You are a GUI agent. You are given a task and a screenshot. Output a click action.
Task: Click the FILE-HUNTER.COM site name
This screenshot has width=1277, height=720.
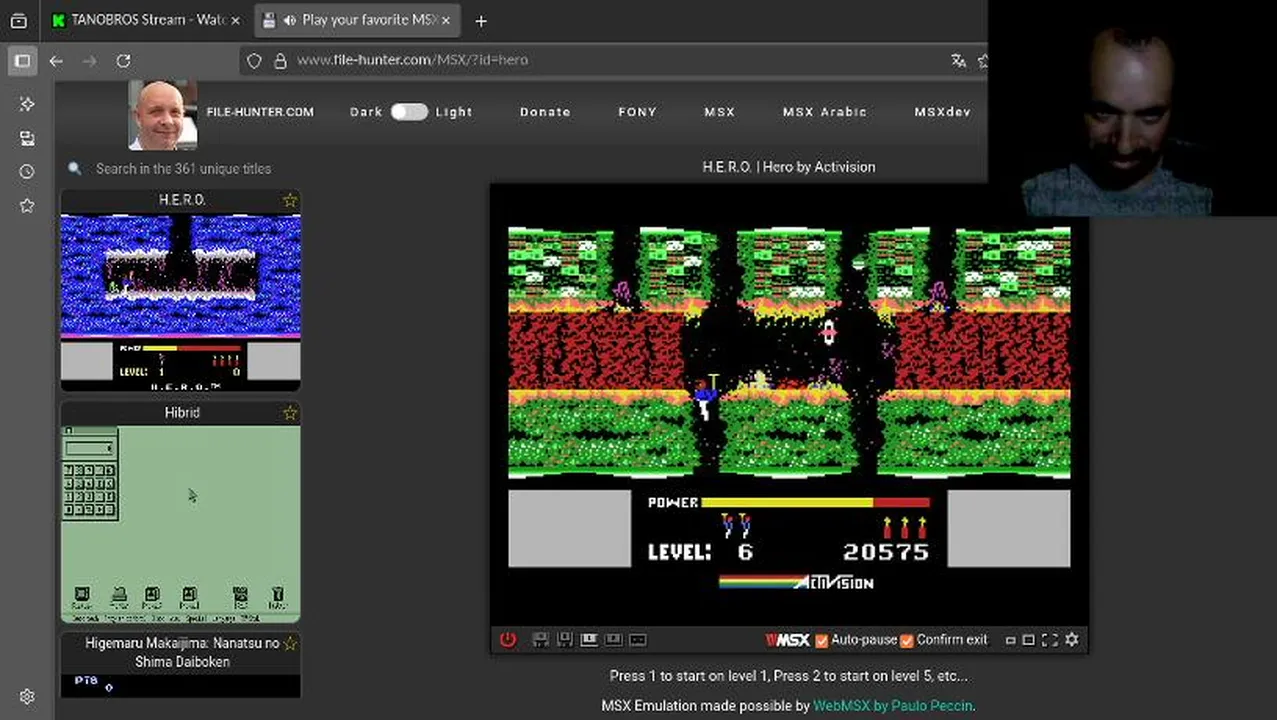(260, 112)
